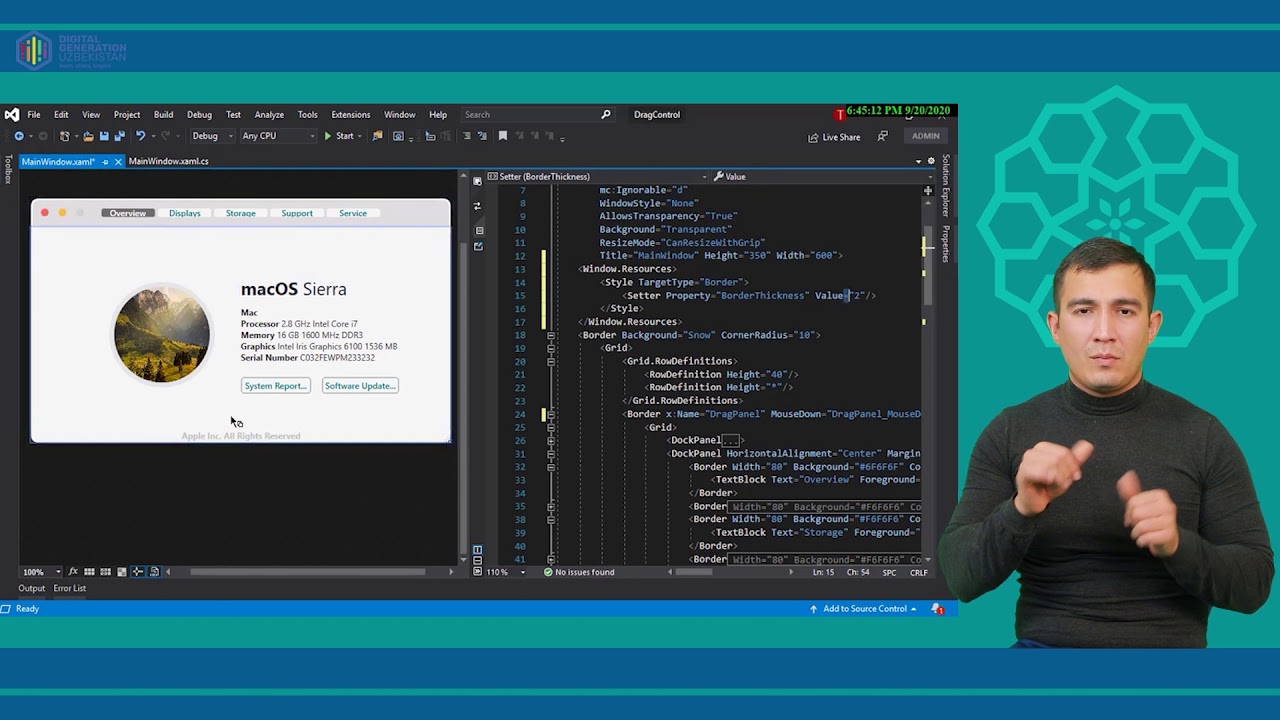Image resolution: width=1280 pixels, height=720 pixels.
Task: Click the SPC indentation indicator
Action: click(890, 572)
